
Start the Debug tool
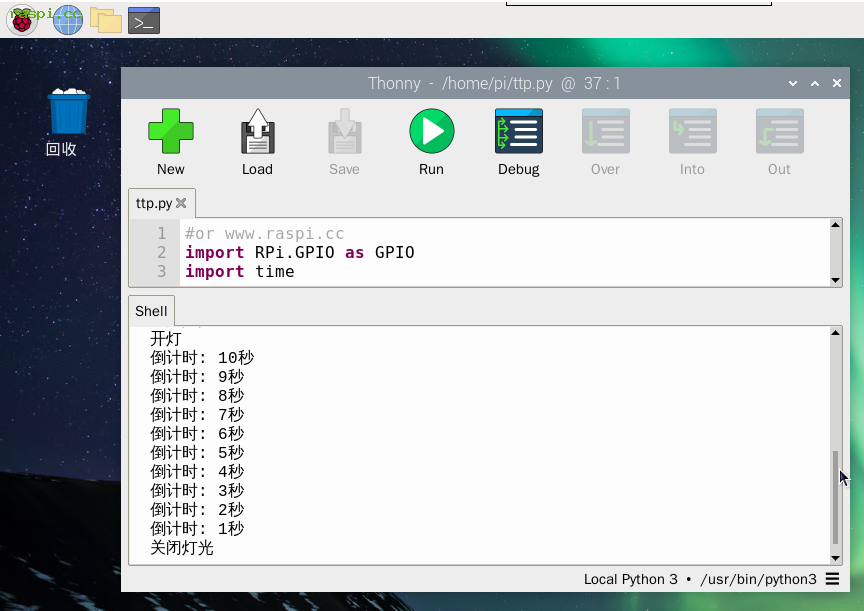pos(518,132)
